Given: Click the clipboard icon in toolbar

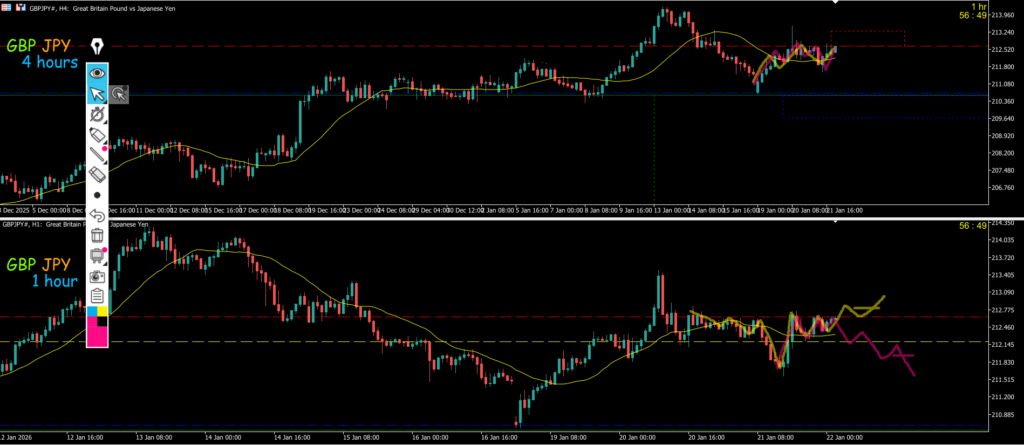Looking at the screenshot, I should tap(97, 296).
